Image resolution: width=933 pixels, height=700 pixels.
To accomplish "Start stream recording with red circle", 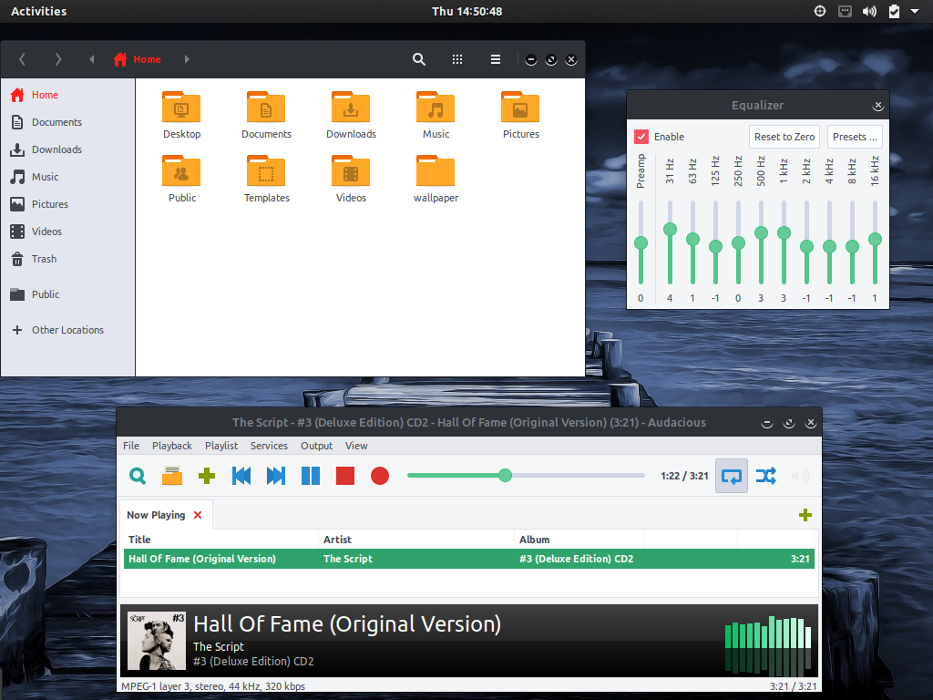I will (x=380, y=476).
